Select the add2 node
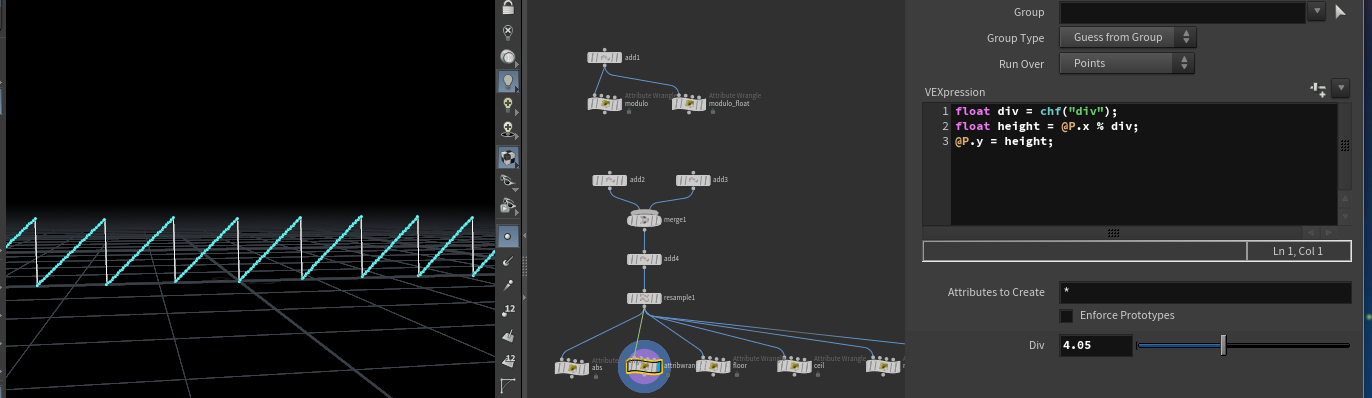The height and width of the screenshot is (398, 1372). click(x=609, y=180)
